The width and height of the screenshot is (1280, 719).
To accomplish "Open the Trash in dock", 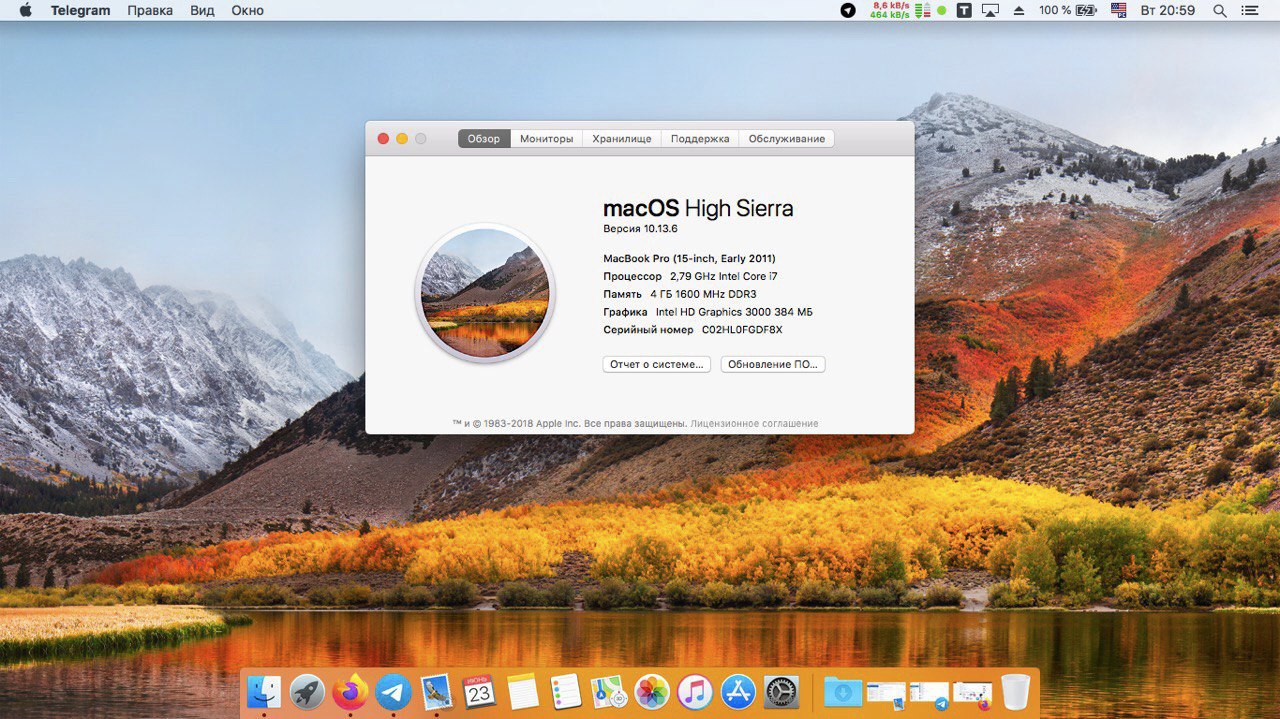I will coord(1015,691).
